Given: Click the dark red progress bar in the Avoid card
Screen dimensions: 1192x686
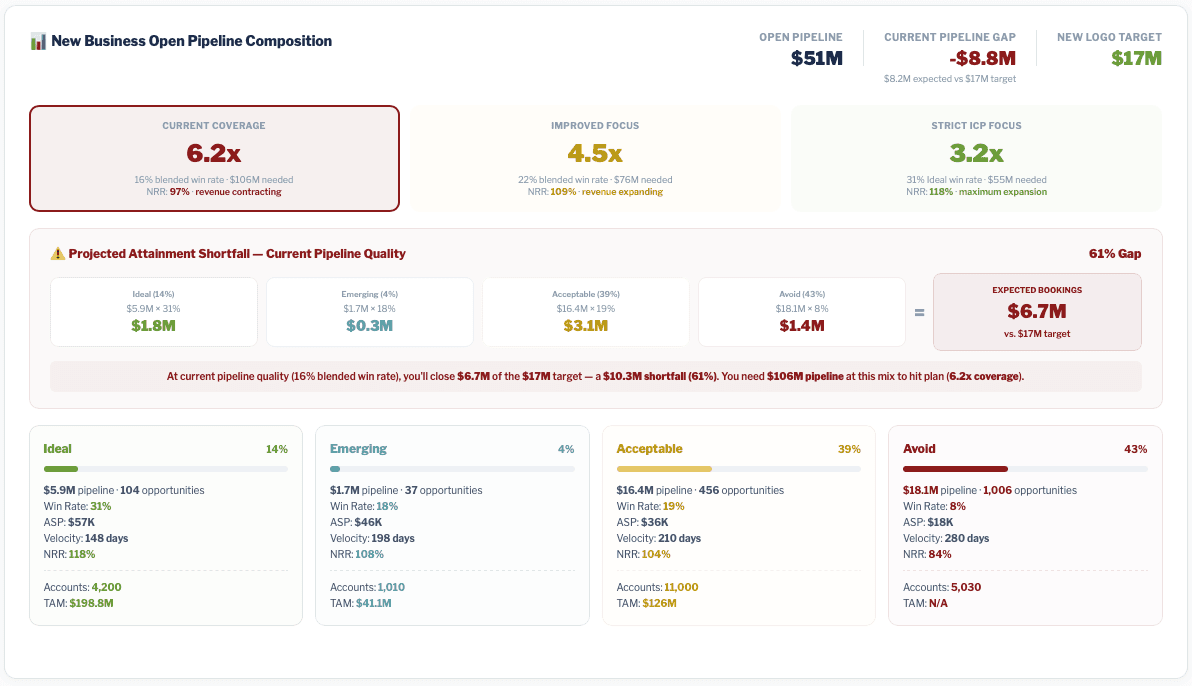Looking at the screenshot, I should (x=955, y=468).
